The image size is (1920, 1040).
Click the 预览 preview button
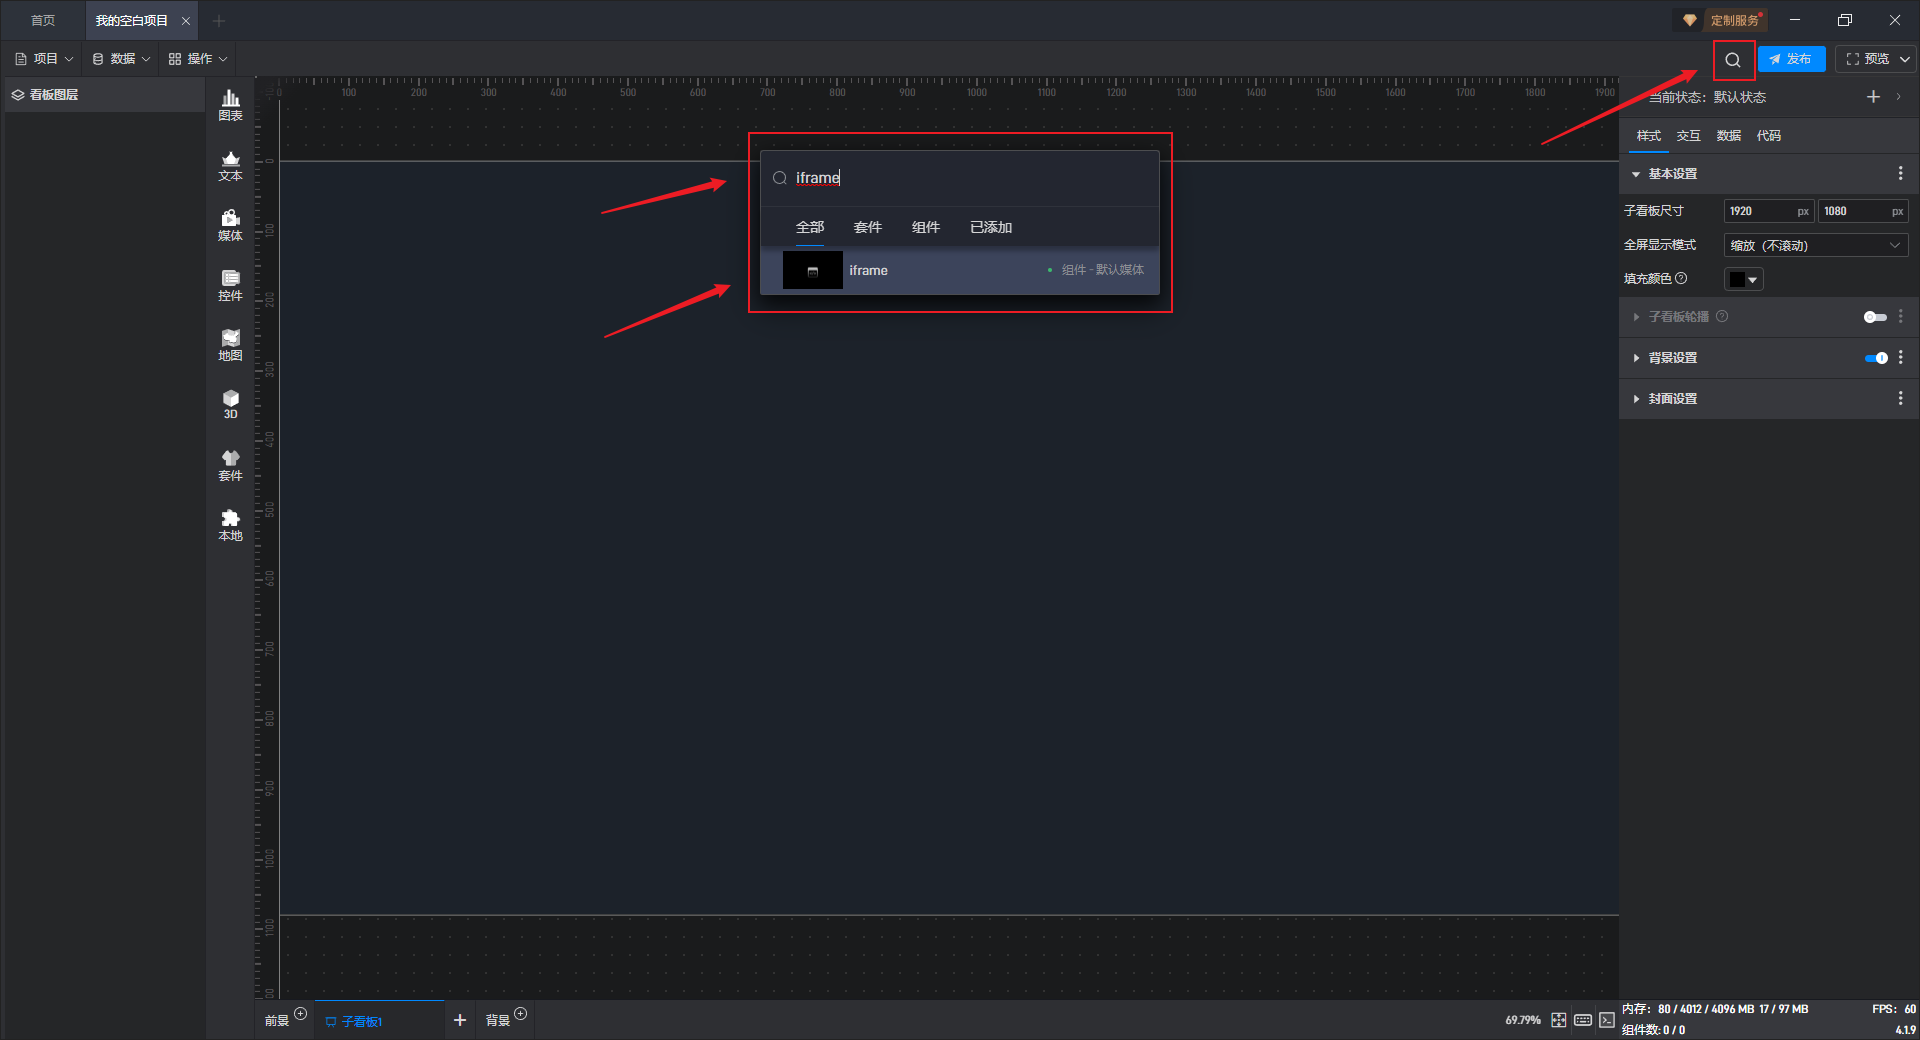pos(1867,60)
